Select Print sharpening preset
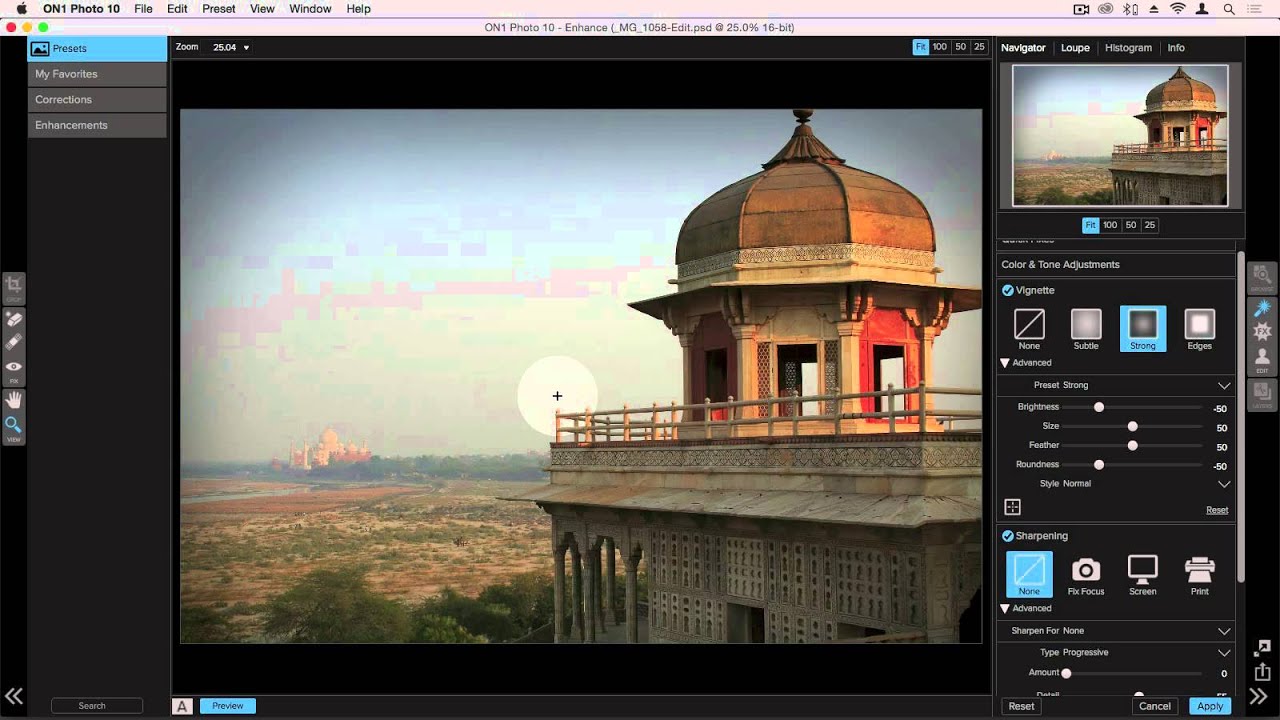Image resolution: width=1280 pixels, height=720 pixels. 1200,575
